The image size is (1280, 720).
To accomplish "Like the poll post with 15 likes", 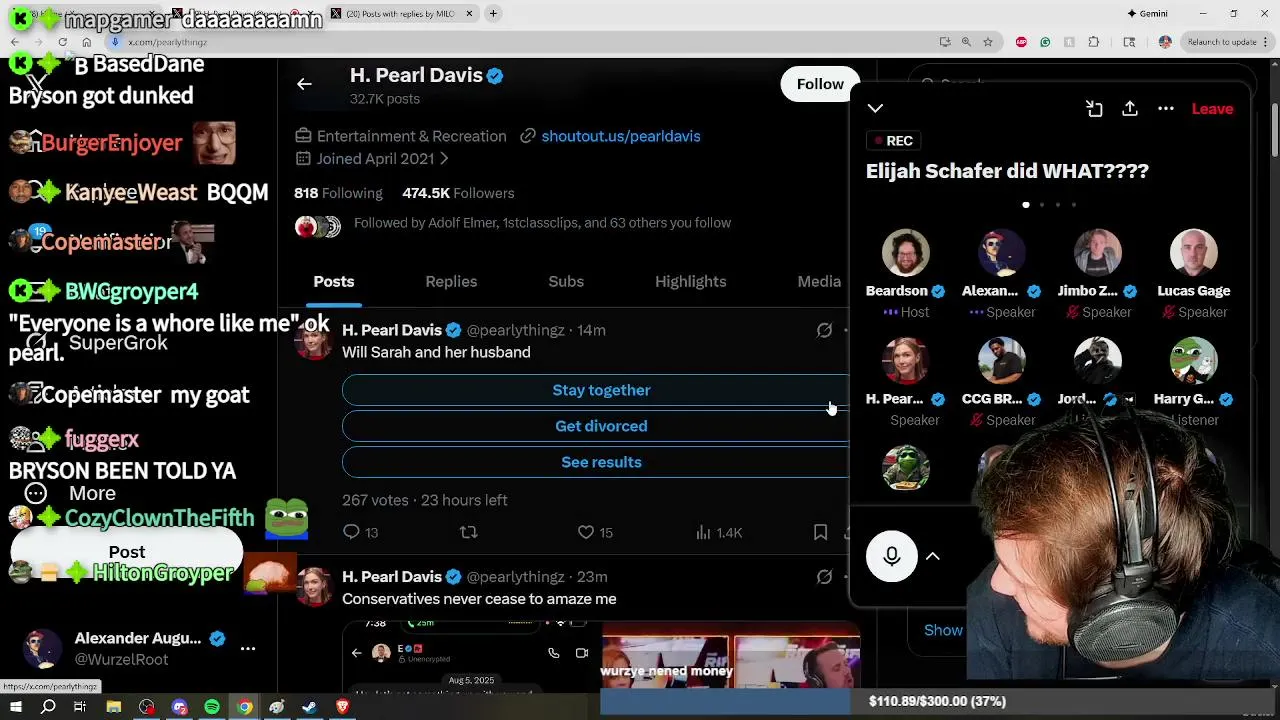I will [595, 532].
